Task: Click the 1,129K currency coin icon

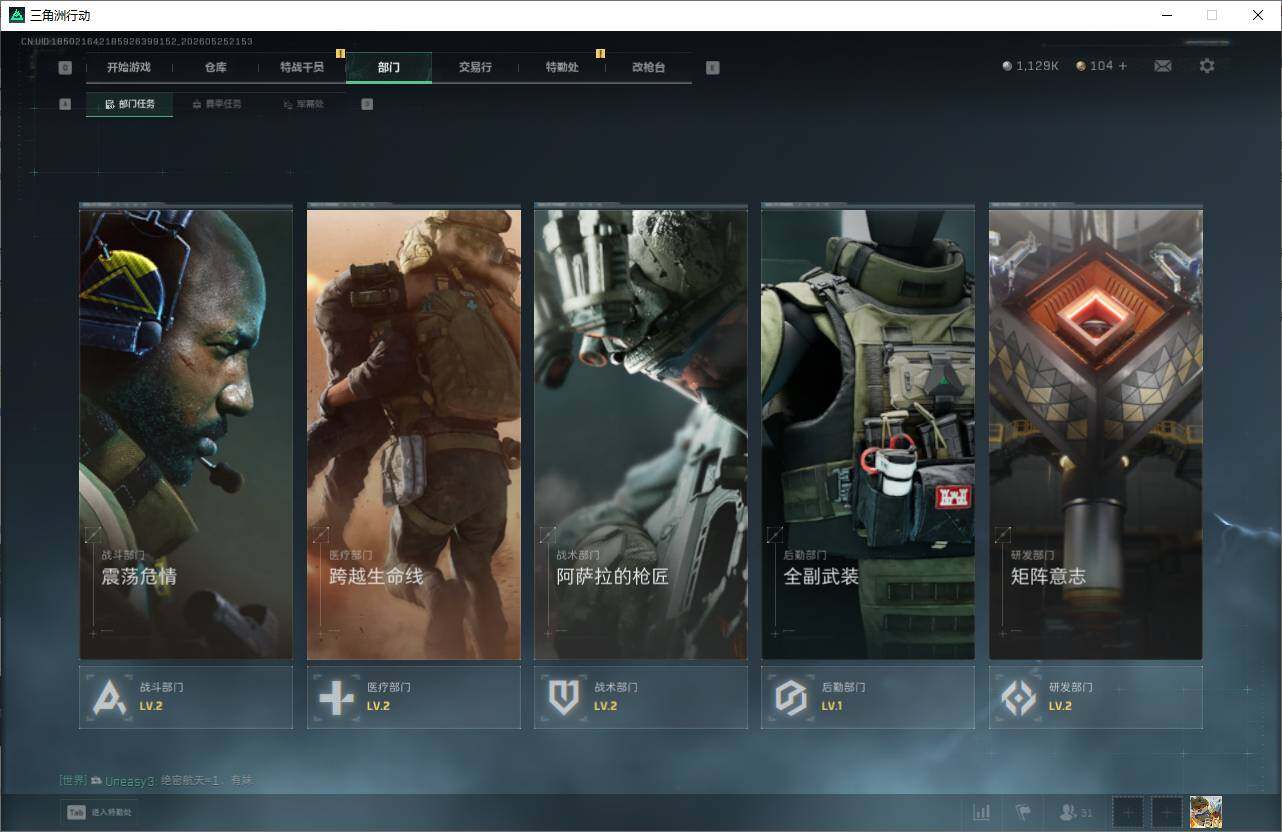Action: pyautogui.click(x=1007, y=66)
